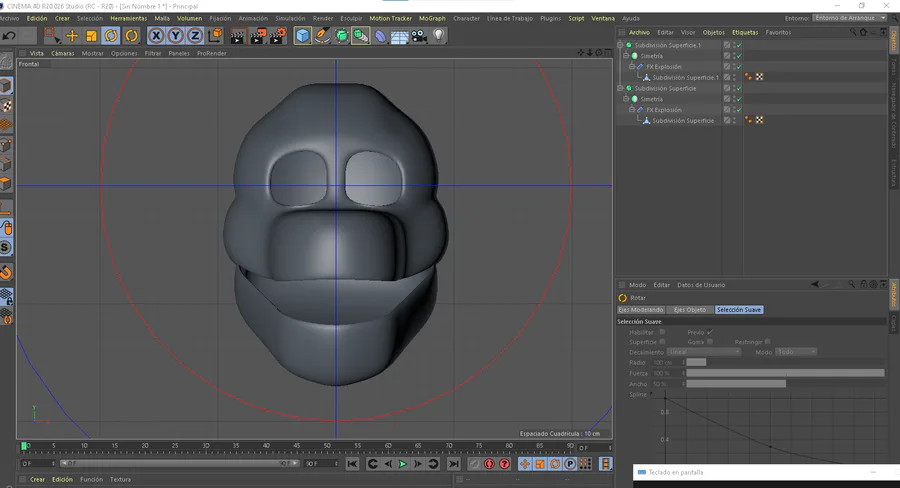Collapse the second Simetría object
The width and height of the screenshot is (900, 488).
(626, 99)
